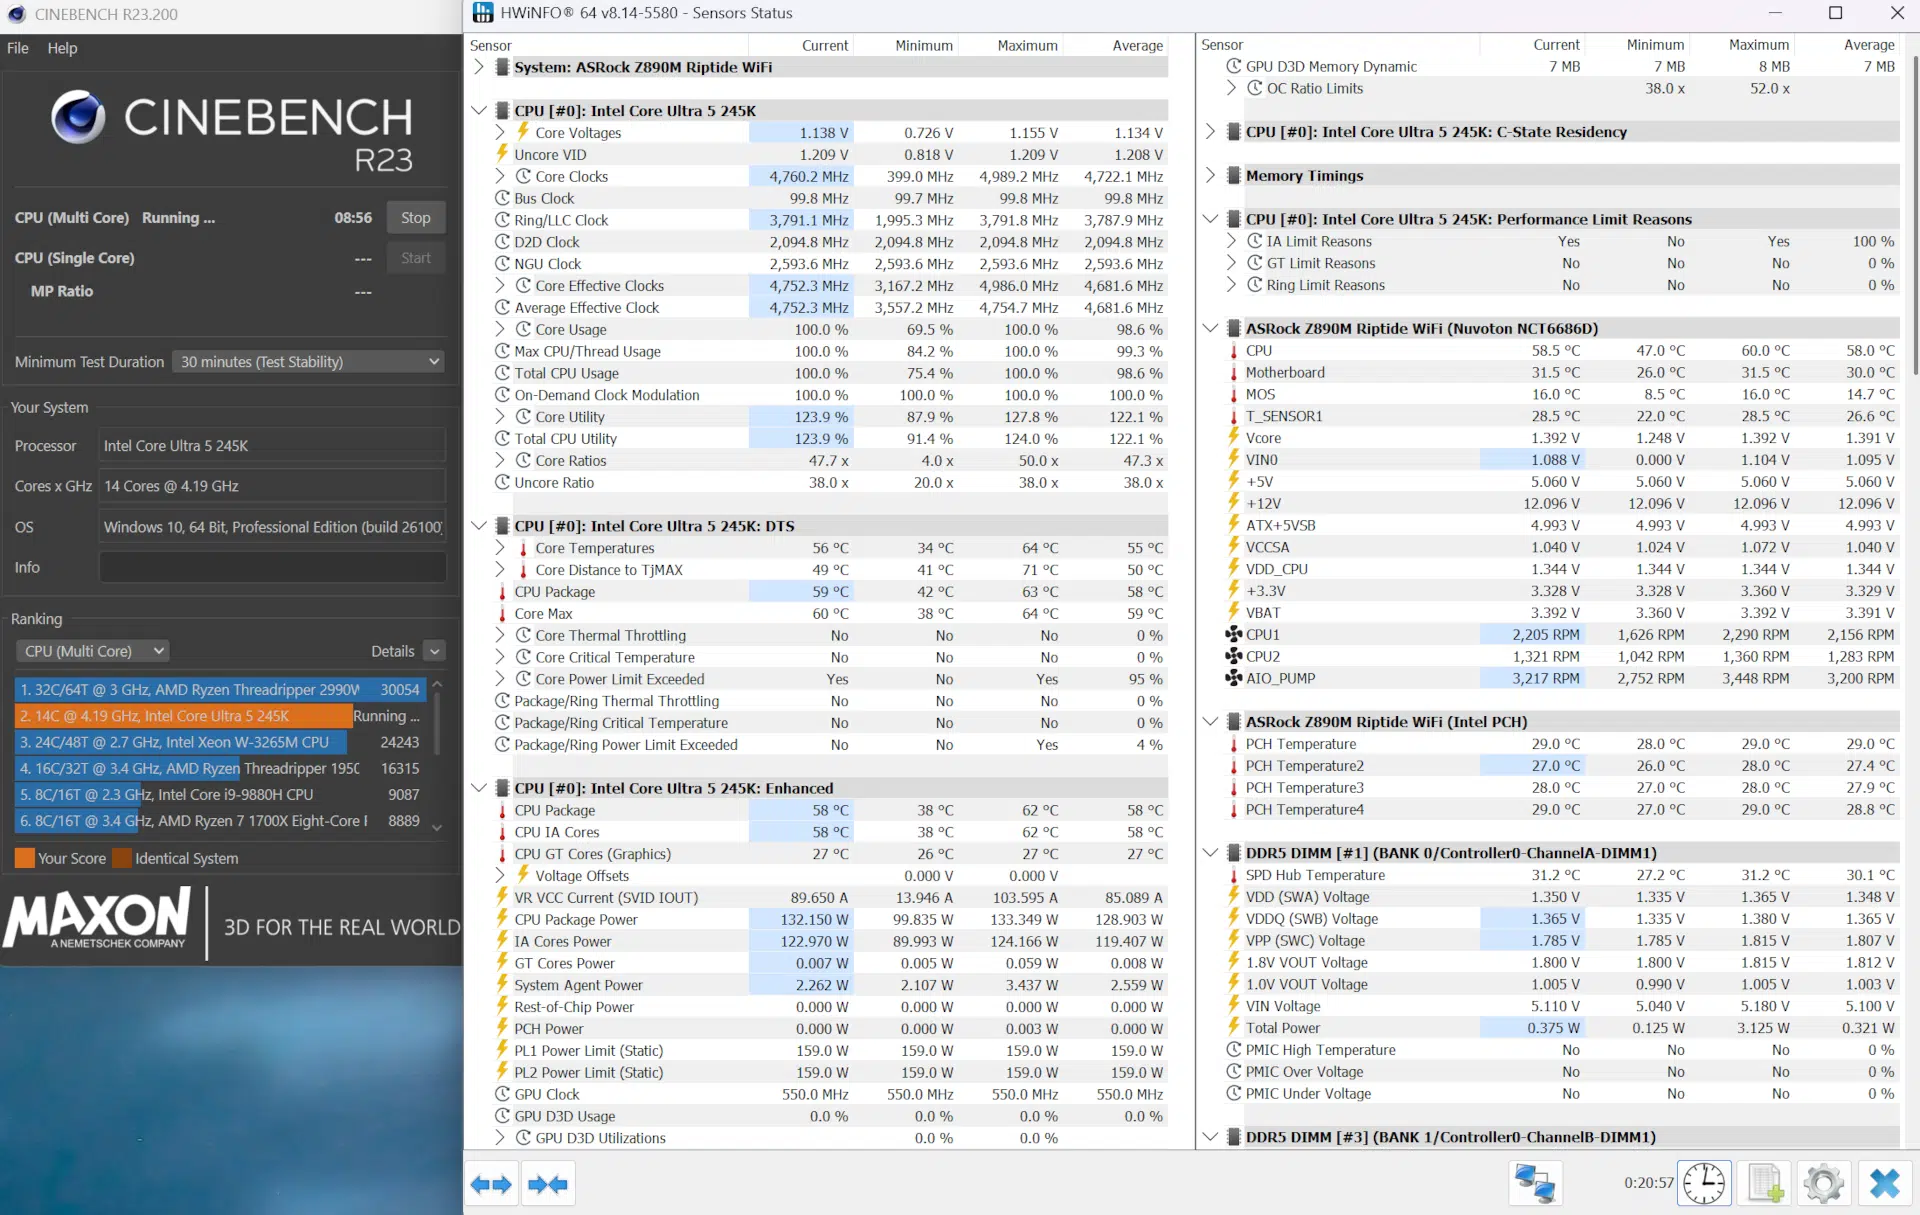
Task: Click the clock icon next to PMIC High Temperature
Action: (1234, 1050)
